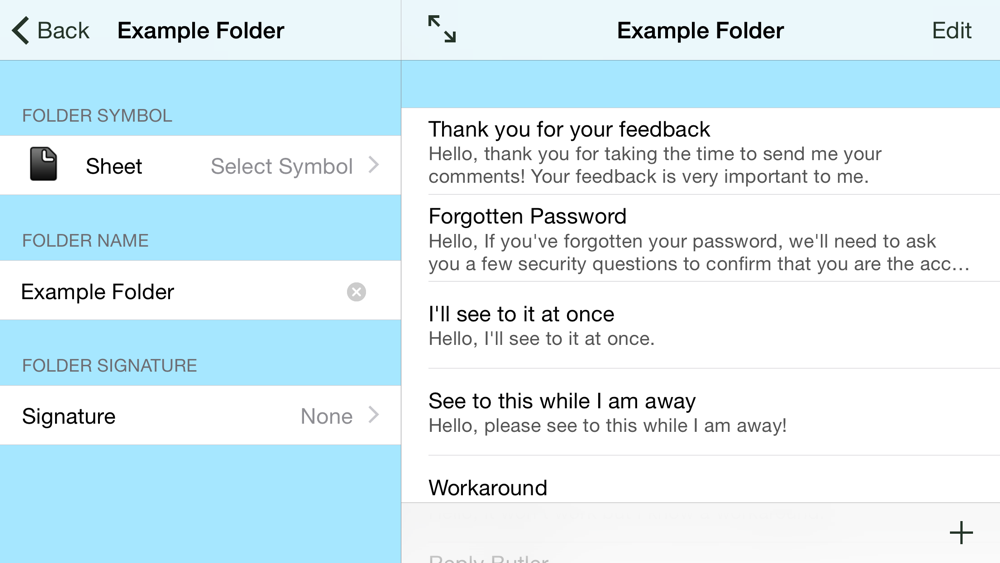Open Thank you for your feedback snippet
The height and width of the screenshot is (563, 1000).
coord(701,152)
